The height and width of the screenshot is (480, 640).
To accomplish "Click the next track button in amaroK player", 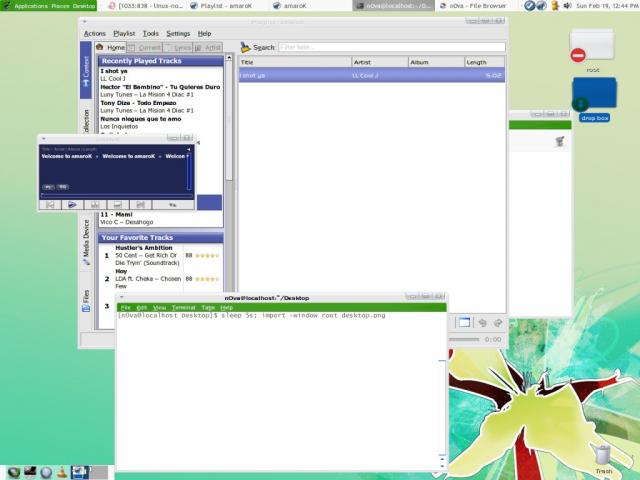I will coord(140,204).
